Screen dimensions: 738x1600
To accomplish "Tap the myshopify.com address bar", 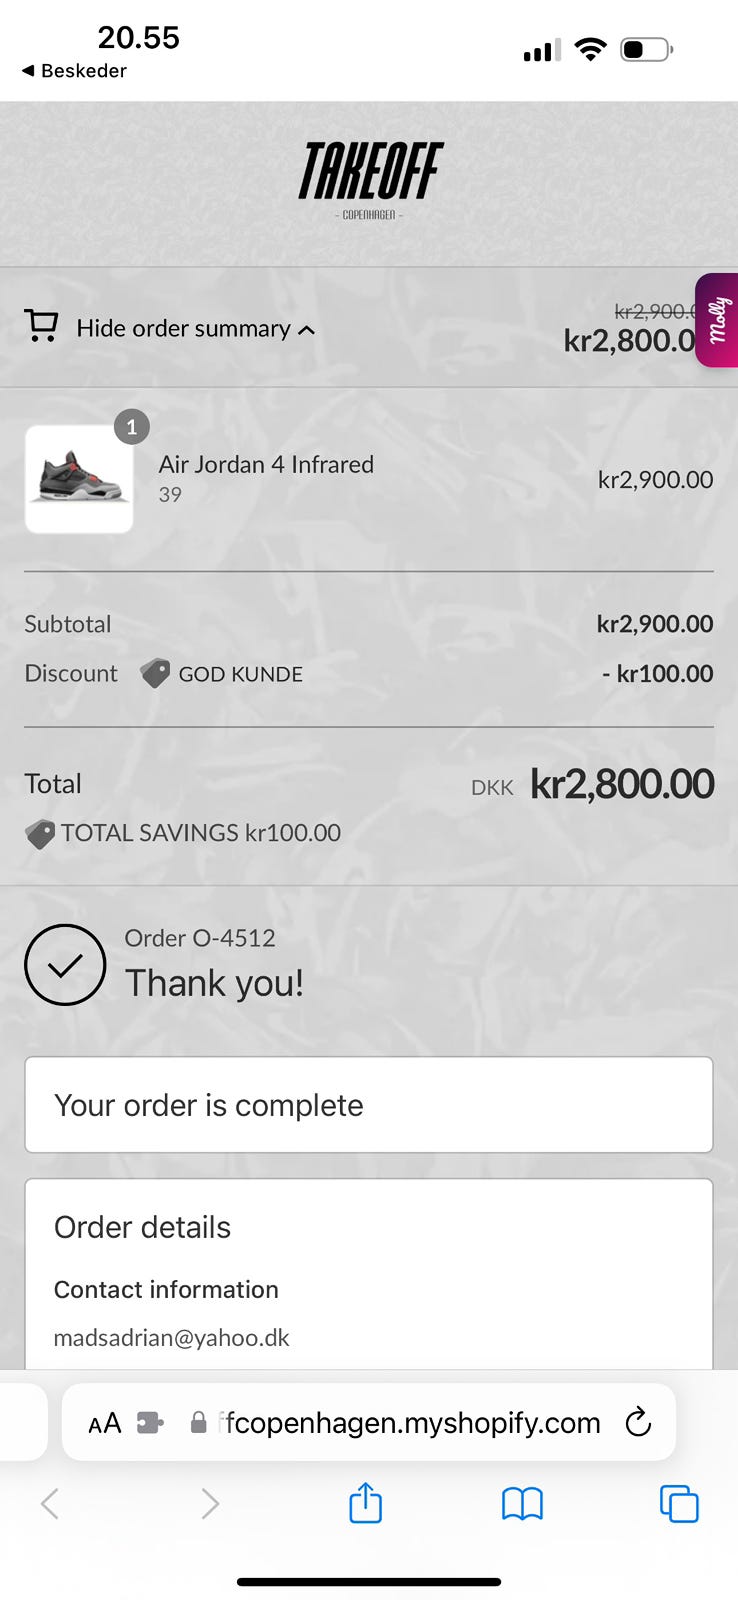I will click(x=410, y=1422).
